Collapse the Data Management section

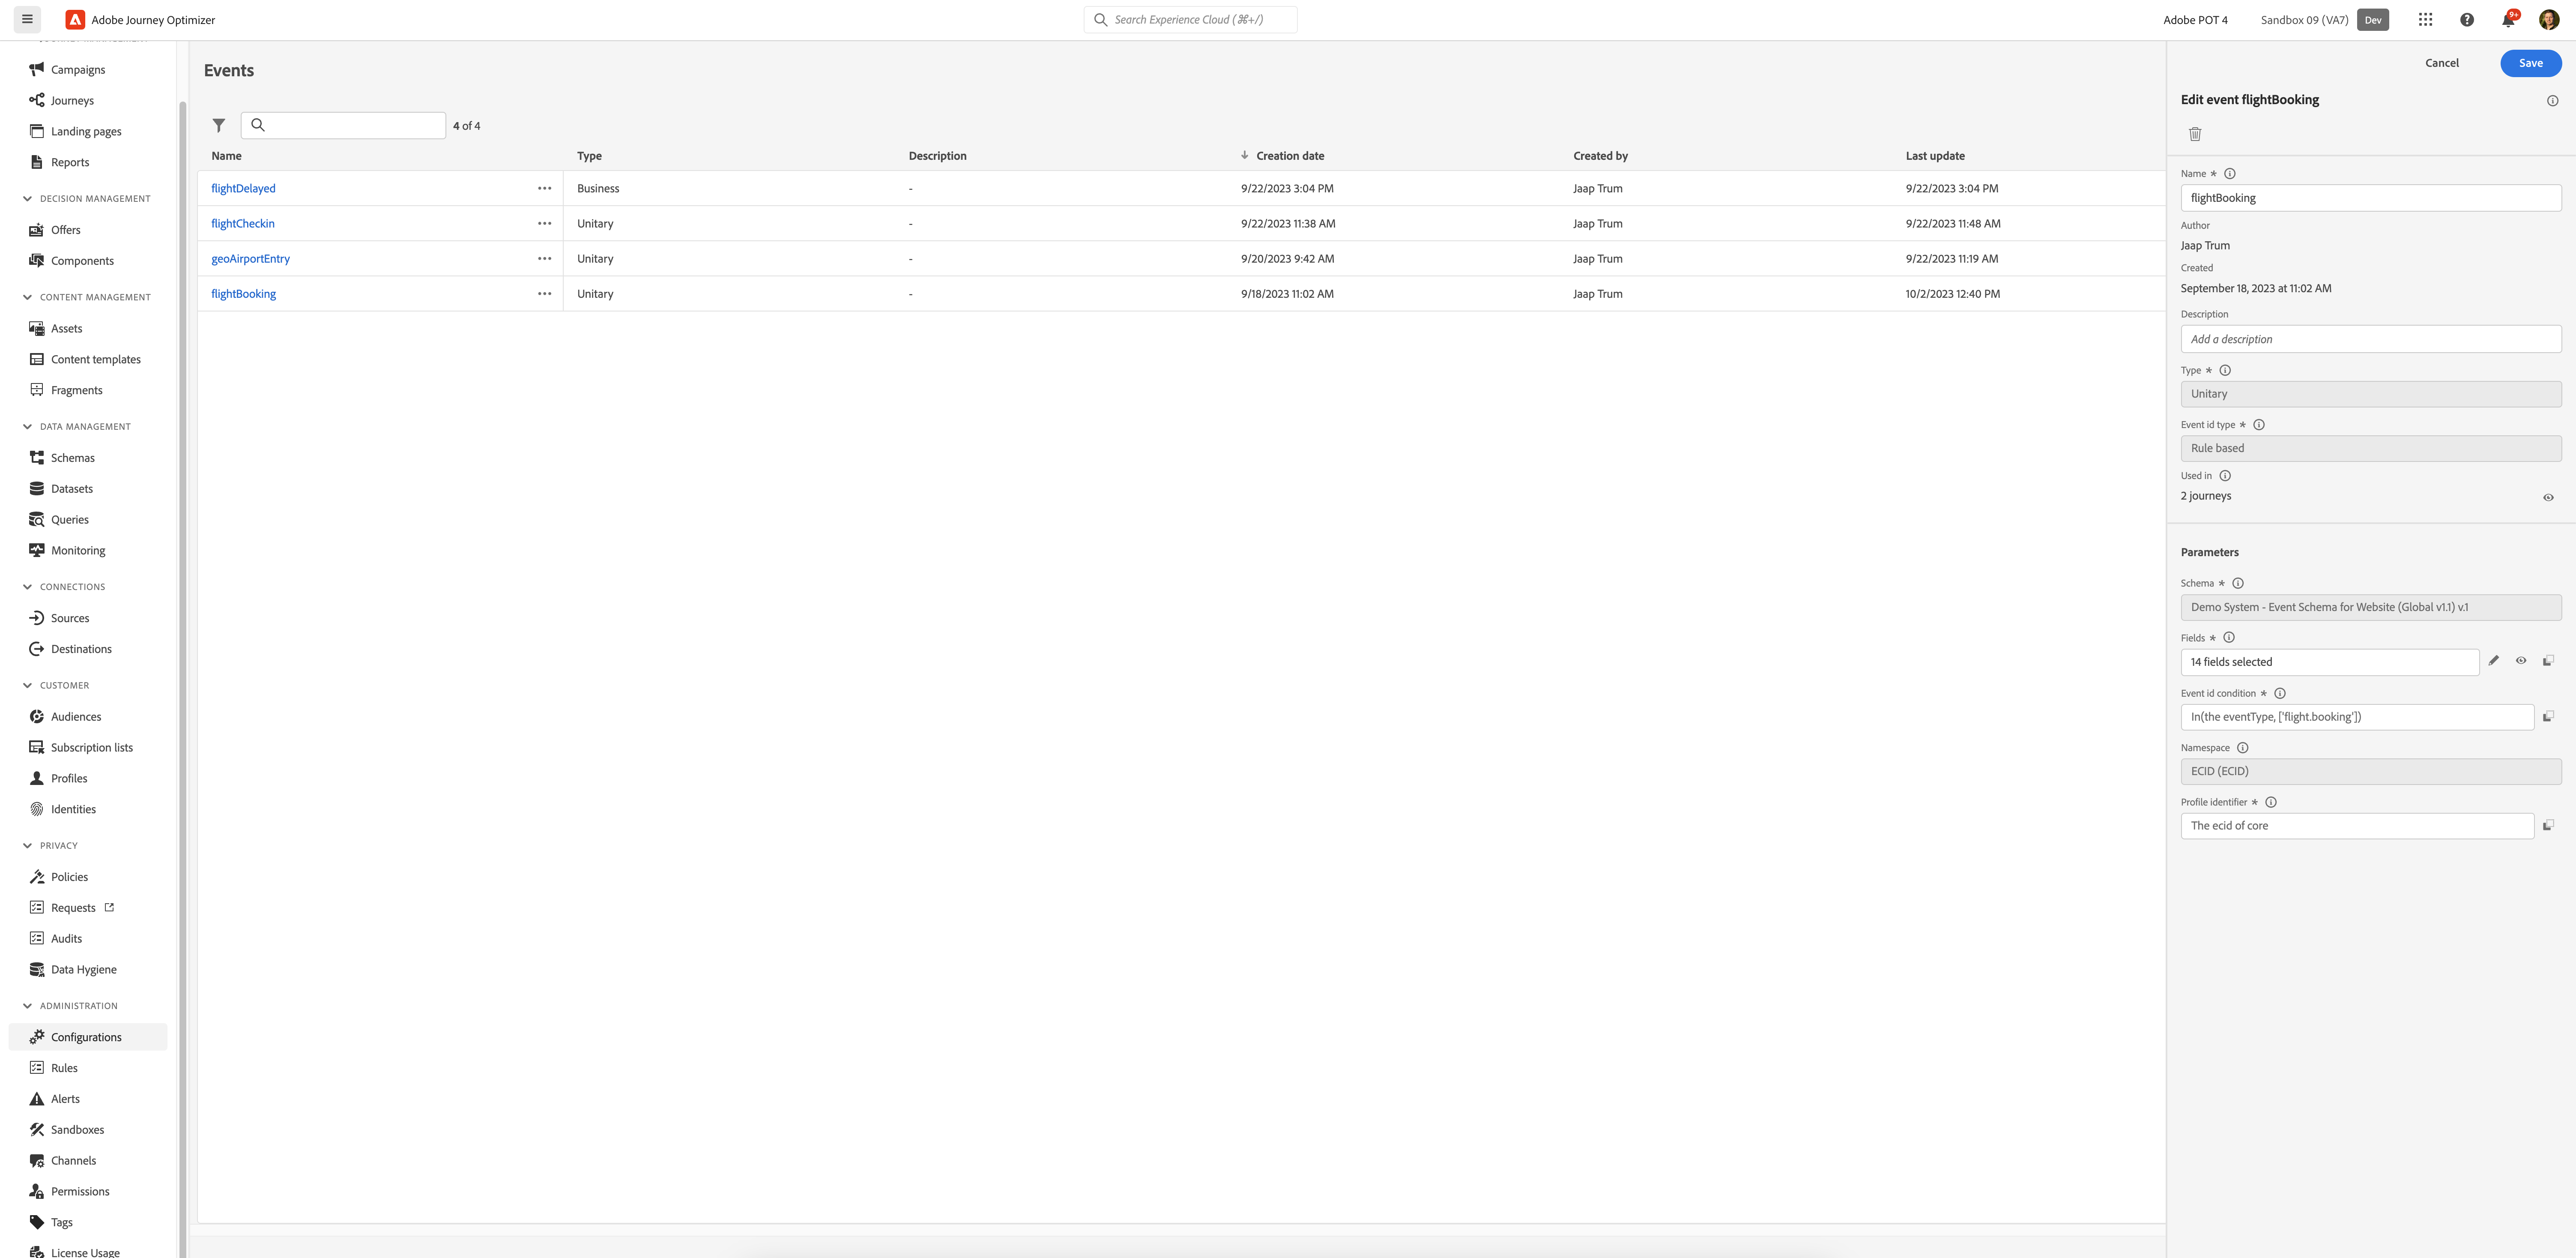pos(27,427)
